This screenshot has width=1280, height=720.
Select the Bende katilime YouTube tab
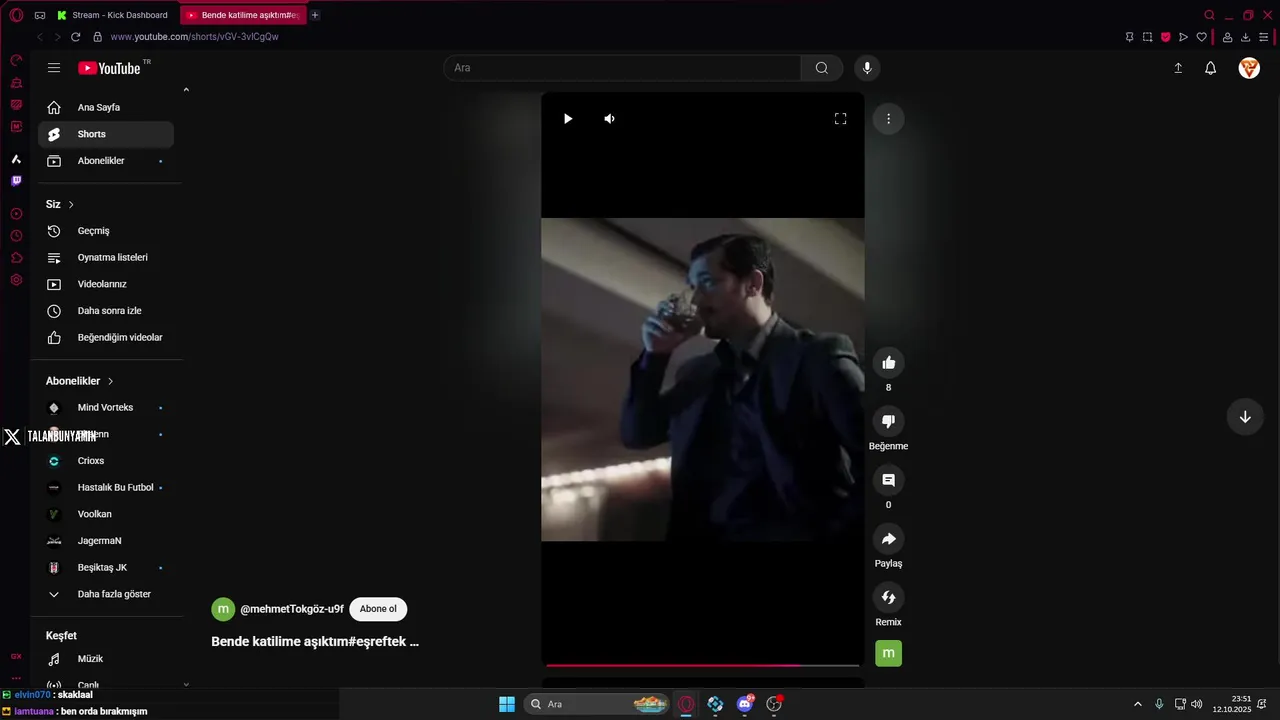pyautogui.click(x=243, y=15)
